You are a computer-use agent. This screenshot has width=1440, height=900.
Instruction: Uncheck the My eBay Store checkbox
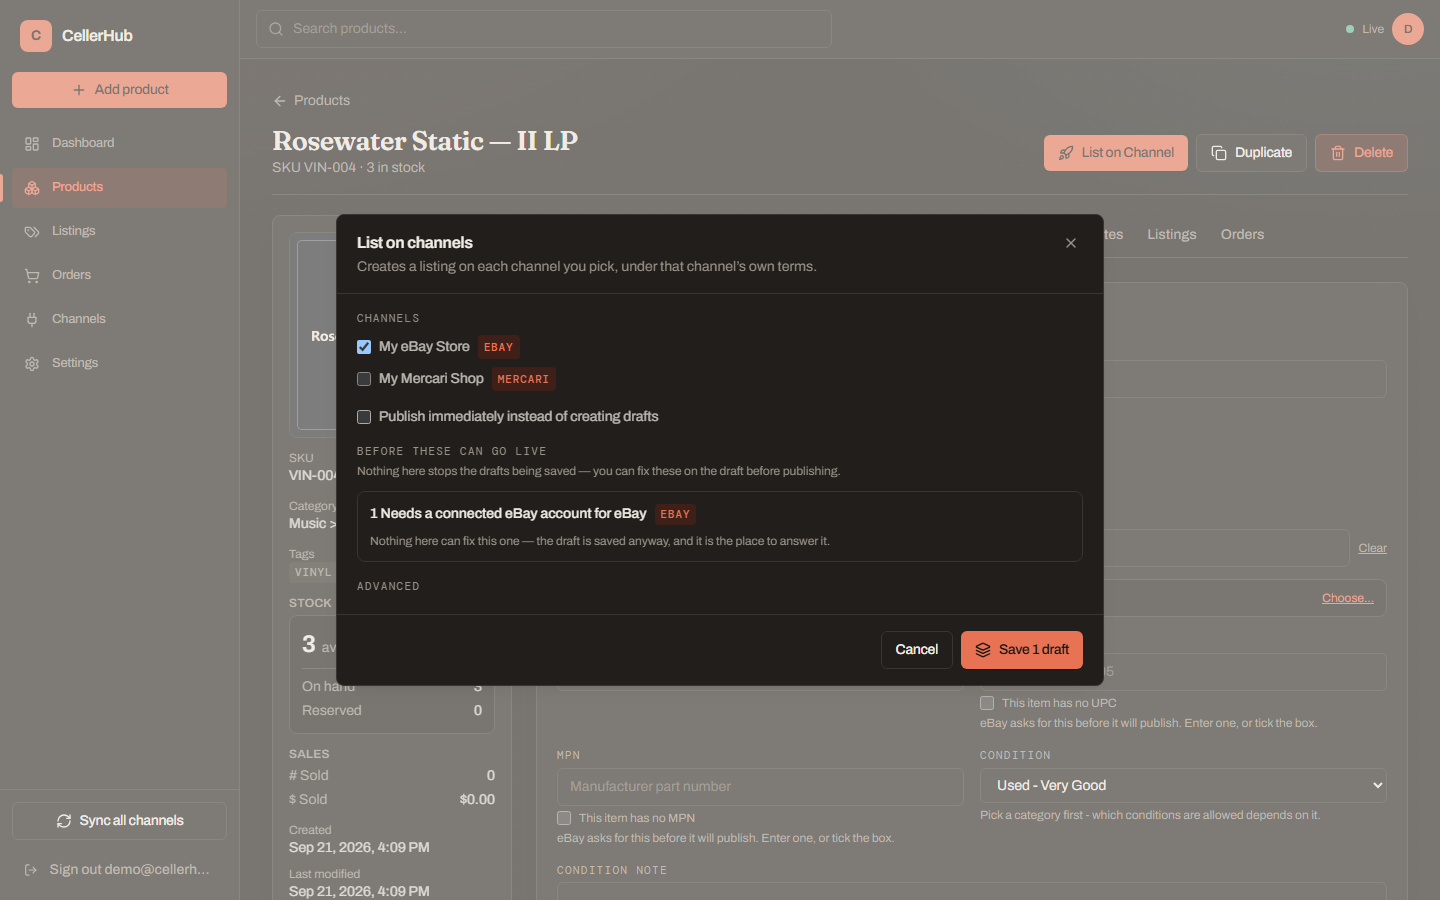[364, 347]
